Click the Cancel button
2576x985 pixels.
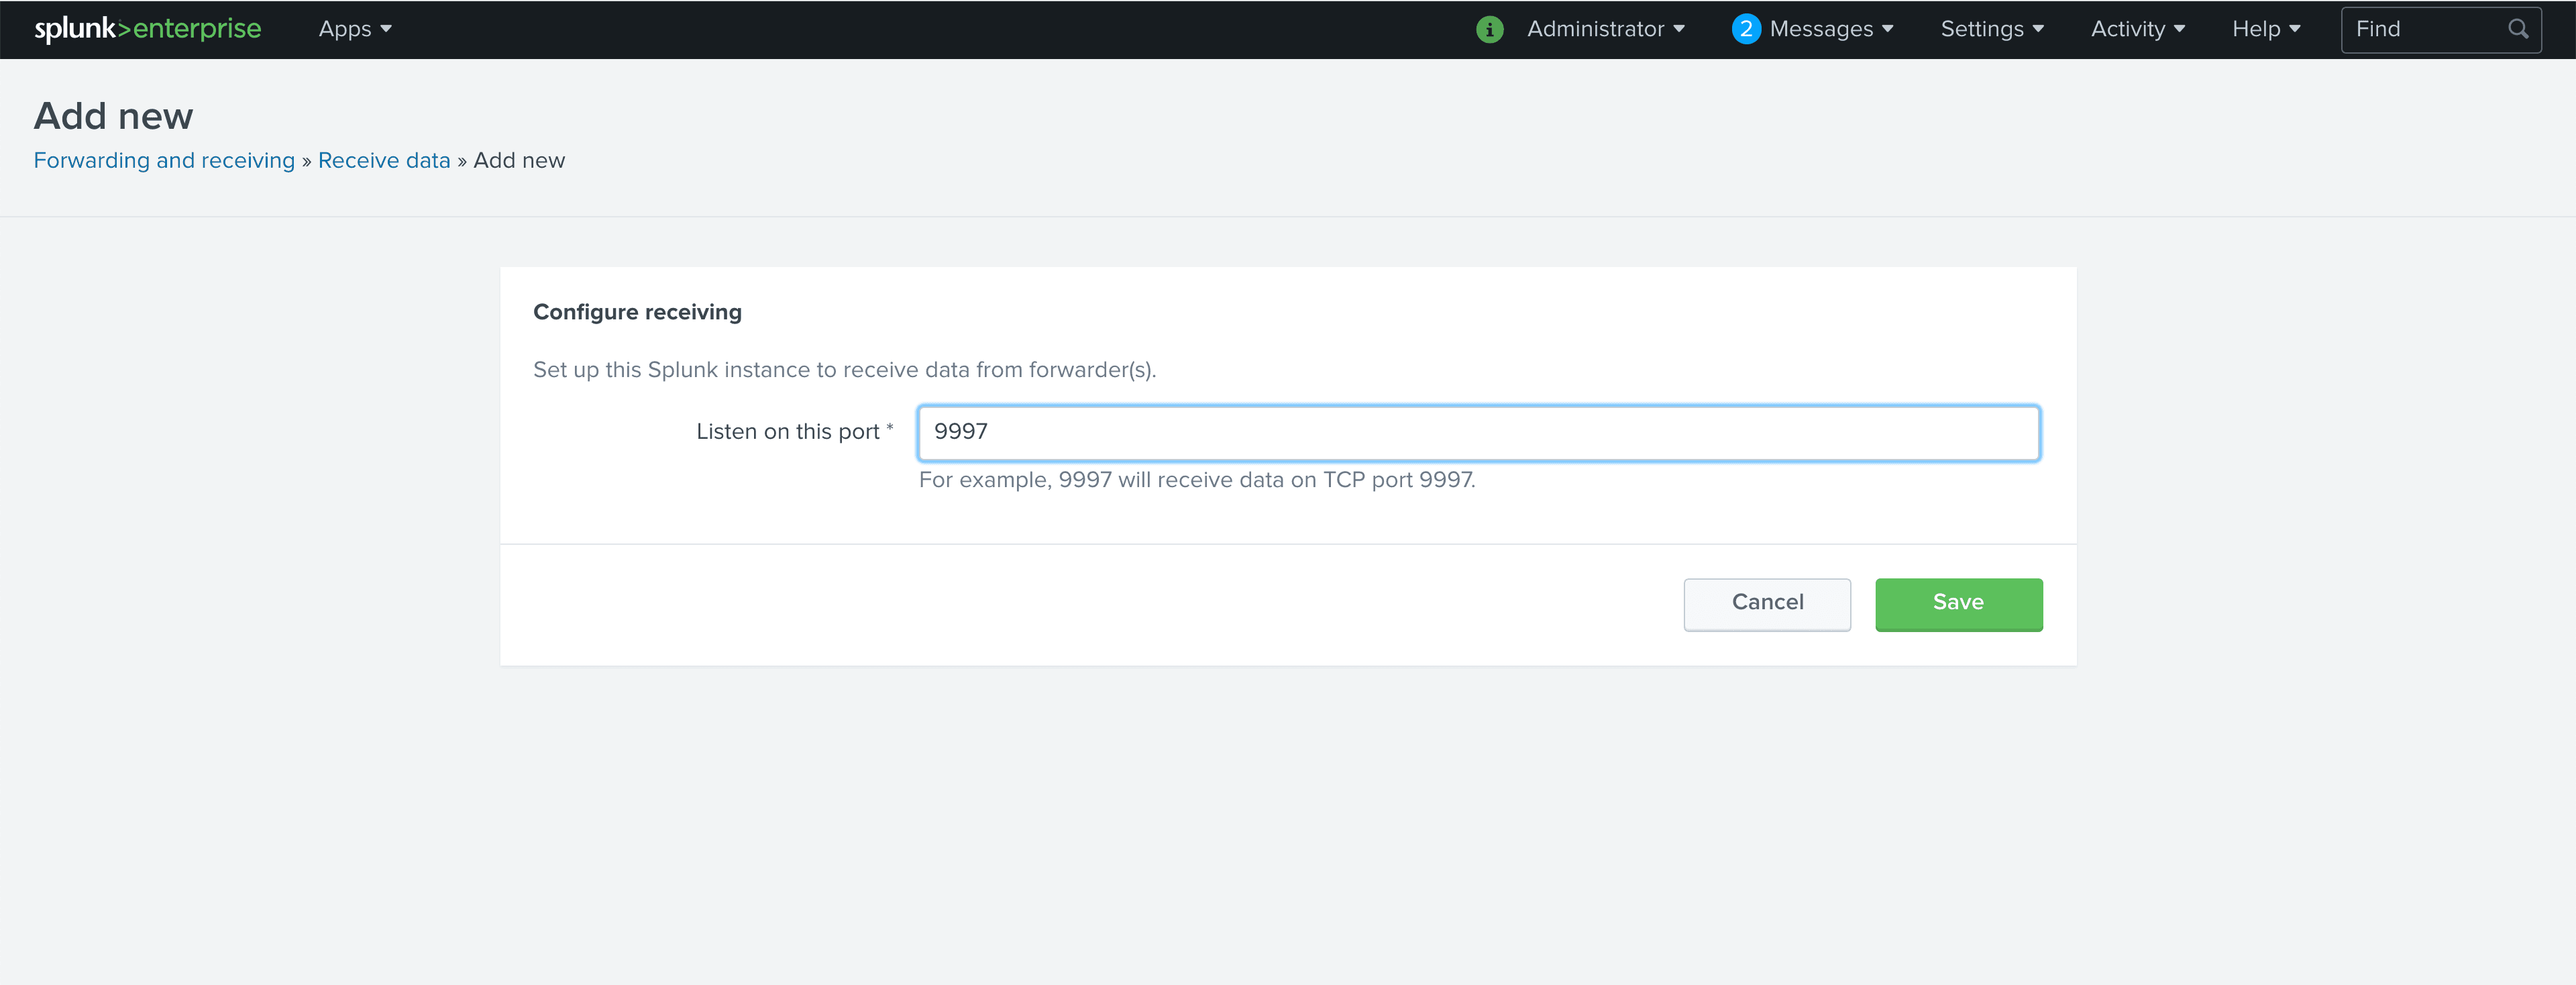point(1767,603)
